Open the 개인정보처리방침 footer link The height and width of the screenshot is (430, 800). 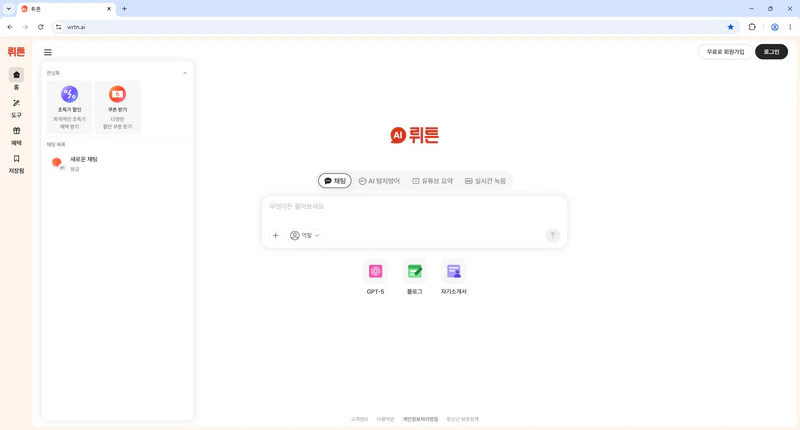tap(420, 419)
